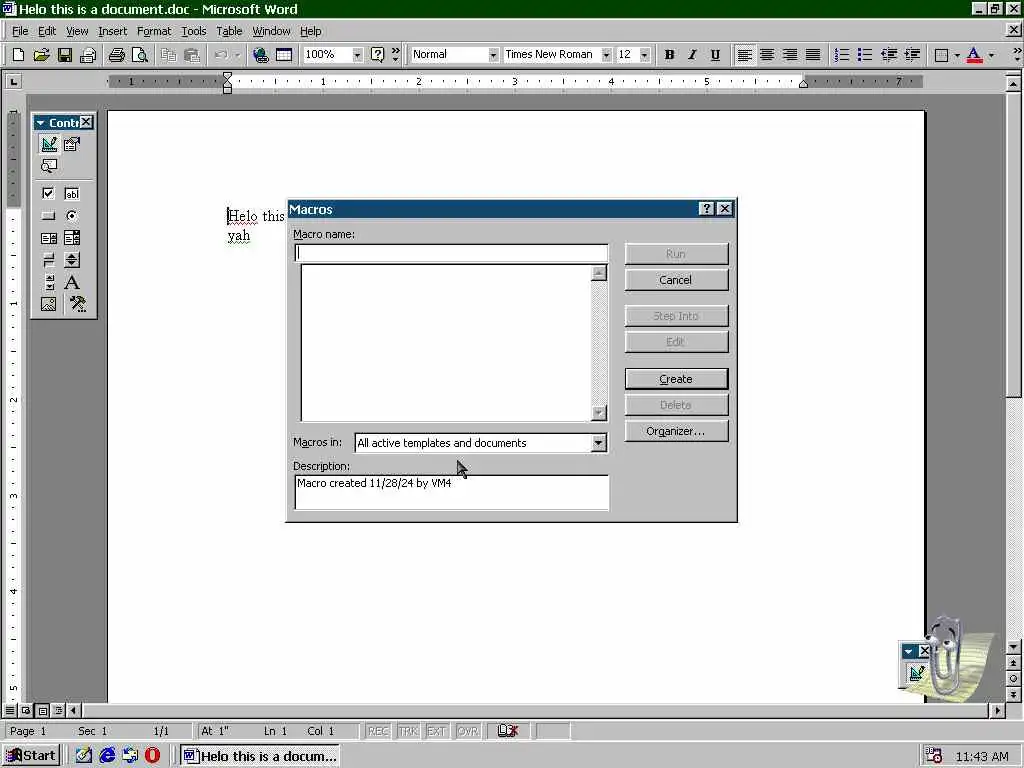Toggle Center paragraph alignment
Screen dimensions: 1024x768
pyautogui.click(x=767, y=55)
